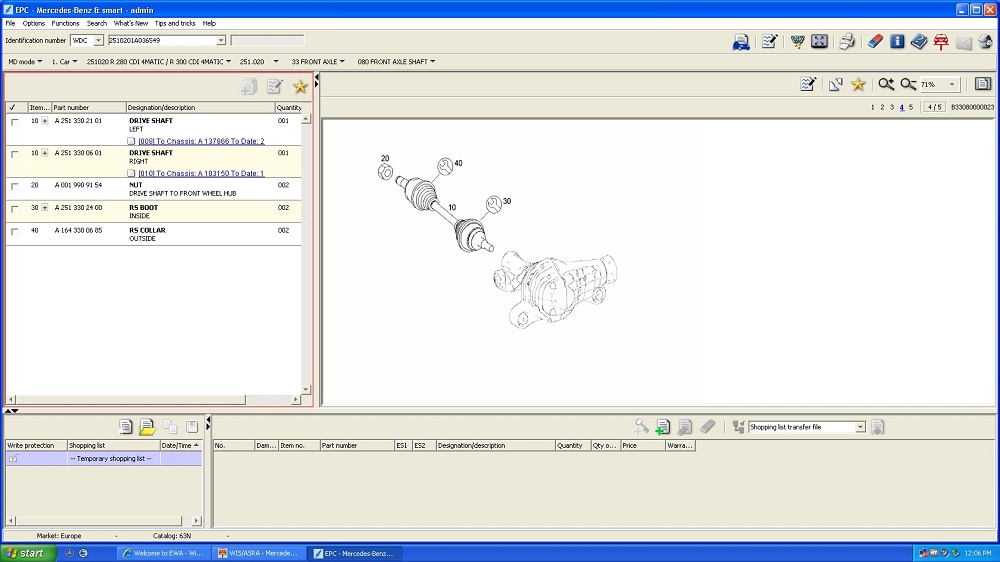Expand the plus on DRIVE SHAFT RIGHT row
Image resolution: width=1000 pixels, height=562 pixels.
[45, 153]
